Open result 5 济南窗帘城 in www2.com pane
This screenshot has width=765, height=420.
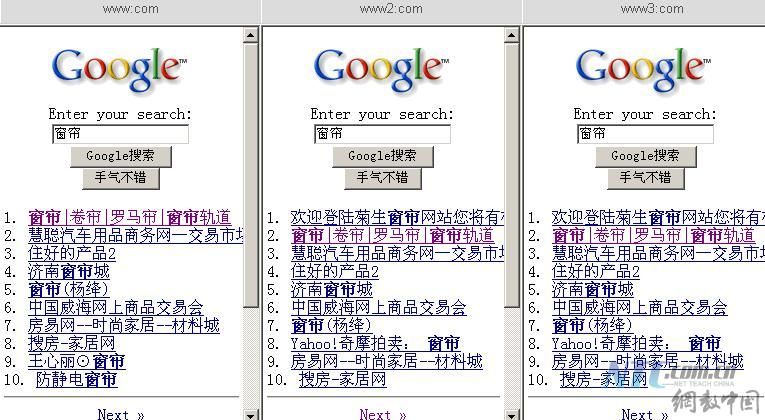[x=332, y=290]
